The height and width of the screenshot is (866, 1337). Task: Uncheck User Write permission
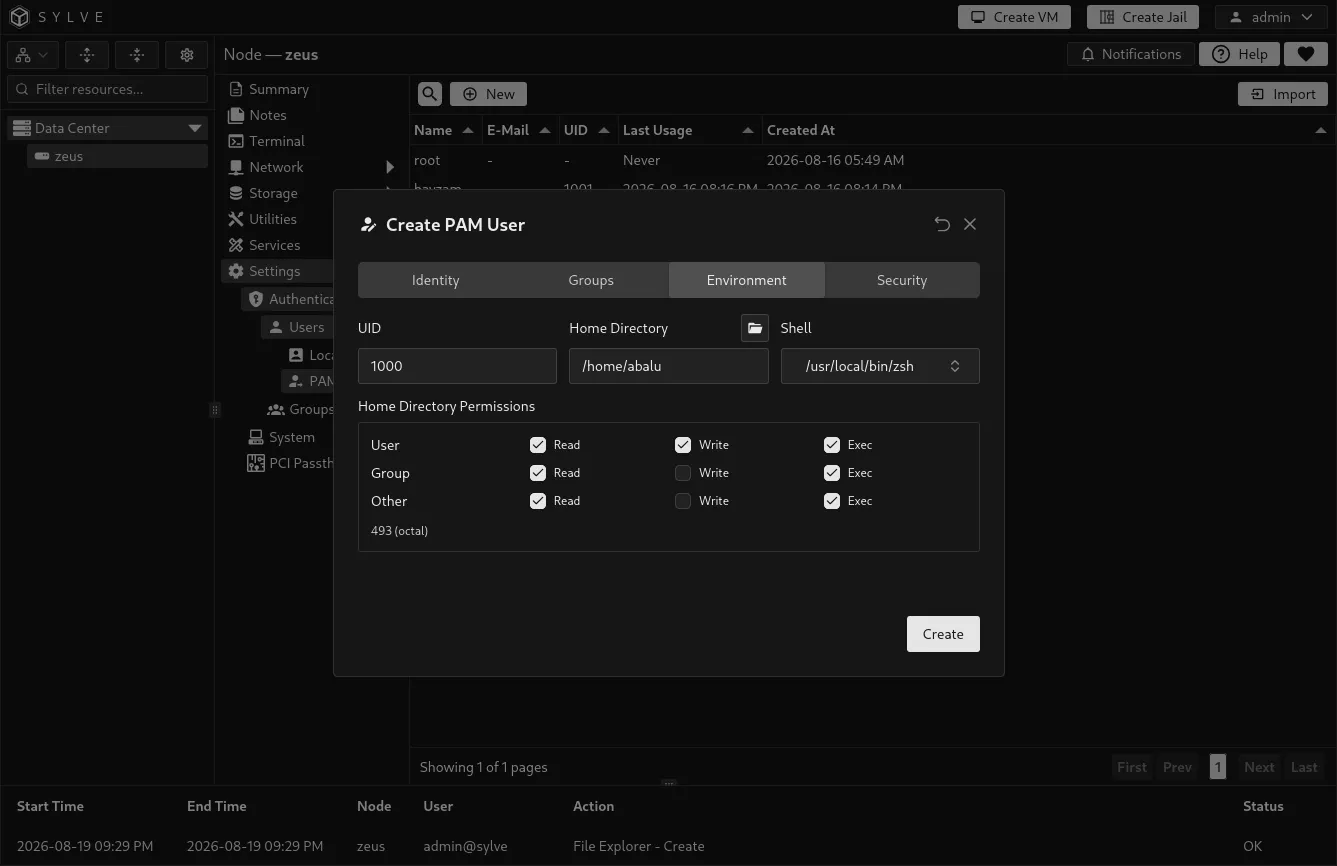coord(683,445)
